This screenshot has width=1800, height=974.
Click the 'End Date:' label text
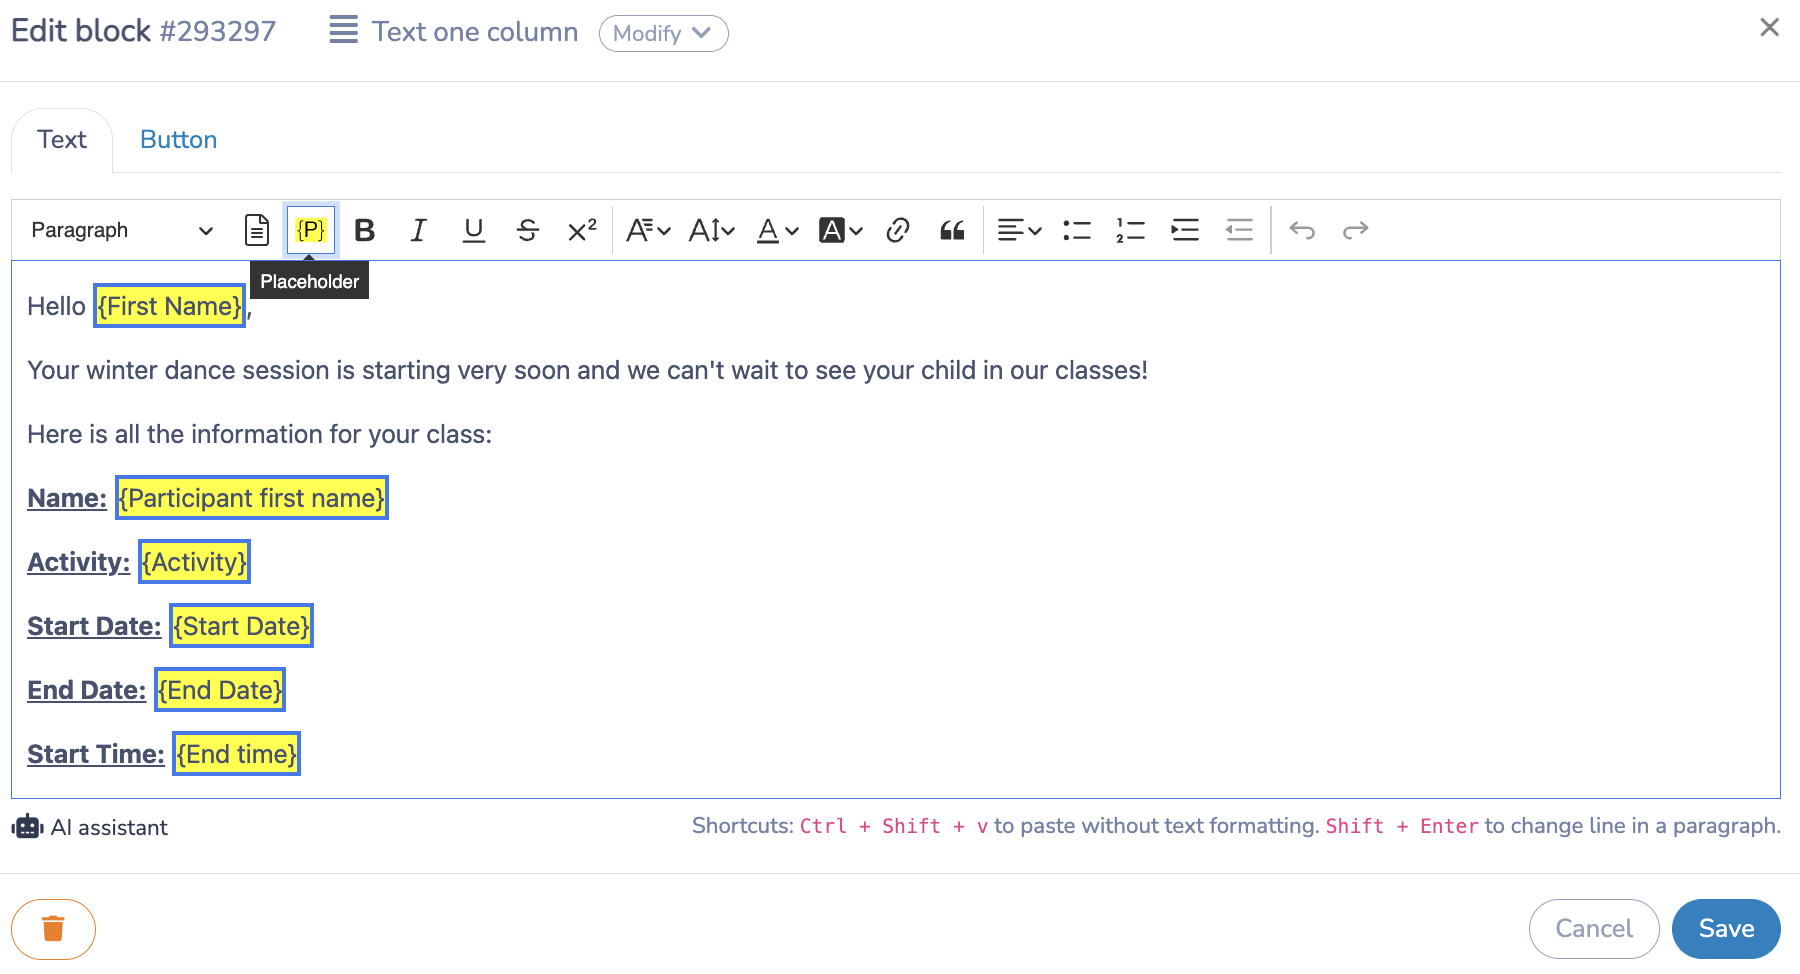click(86, 690)
